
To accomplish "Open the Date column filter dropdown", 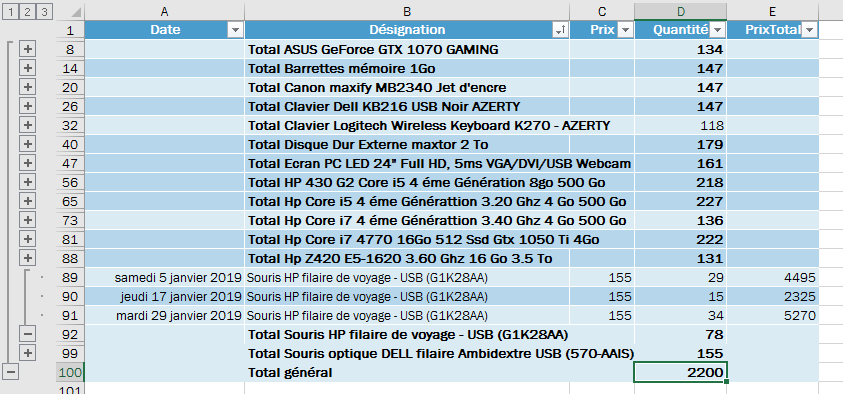I will coord(235,31).
